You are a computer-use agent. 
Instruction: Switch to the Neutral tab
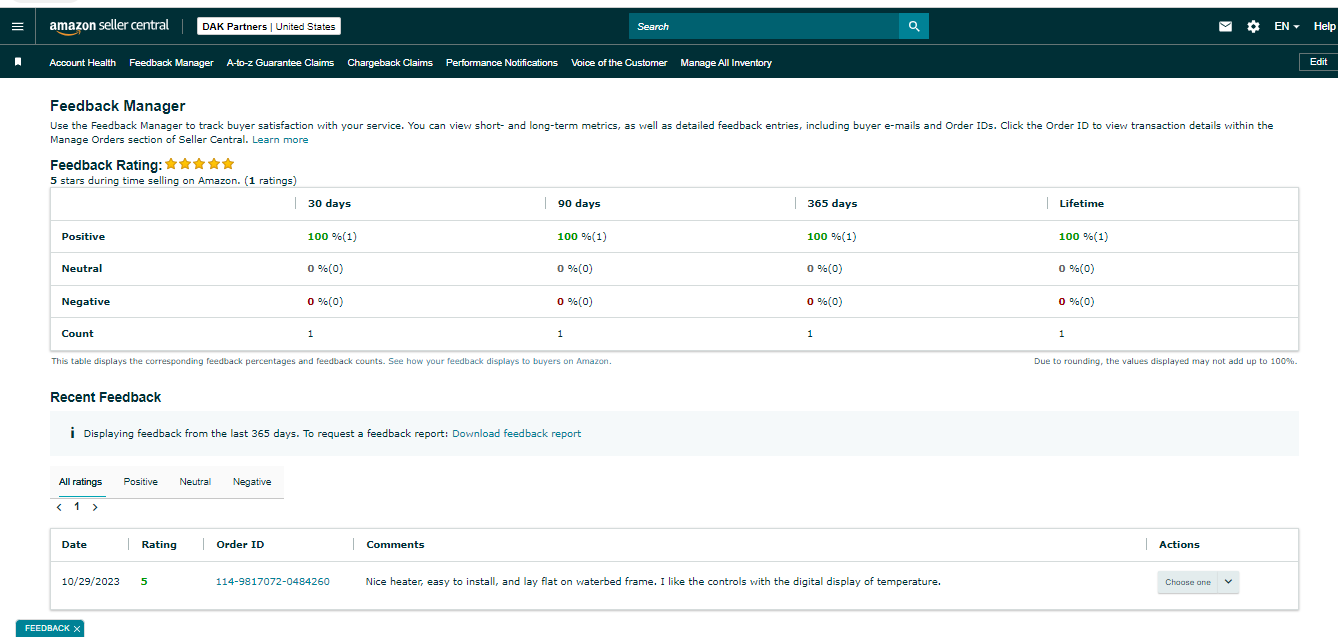point(195,482)
